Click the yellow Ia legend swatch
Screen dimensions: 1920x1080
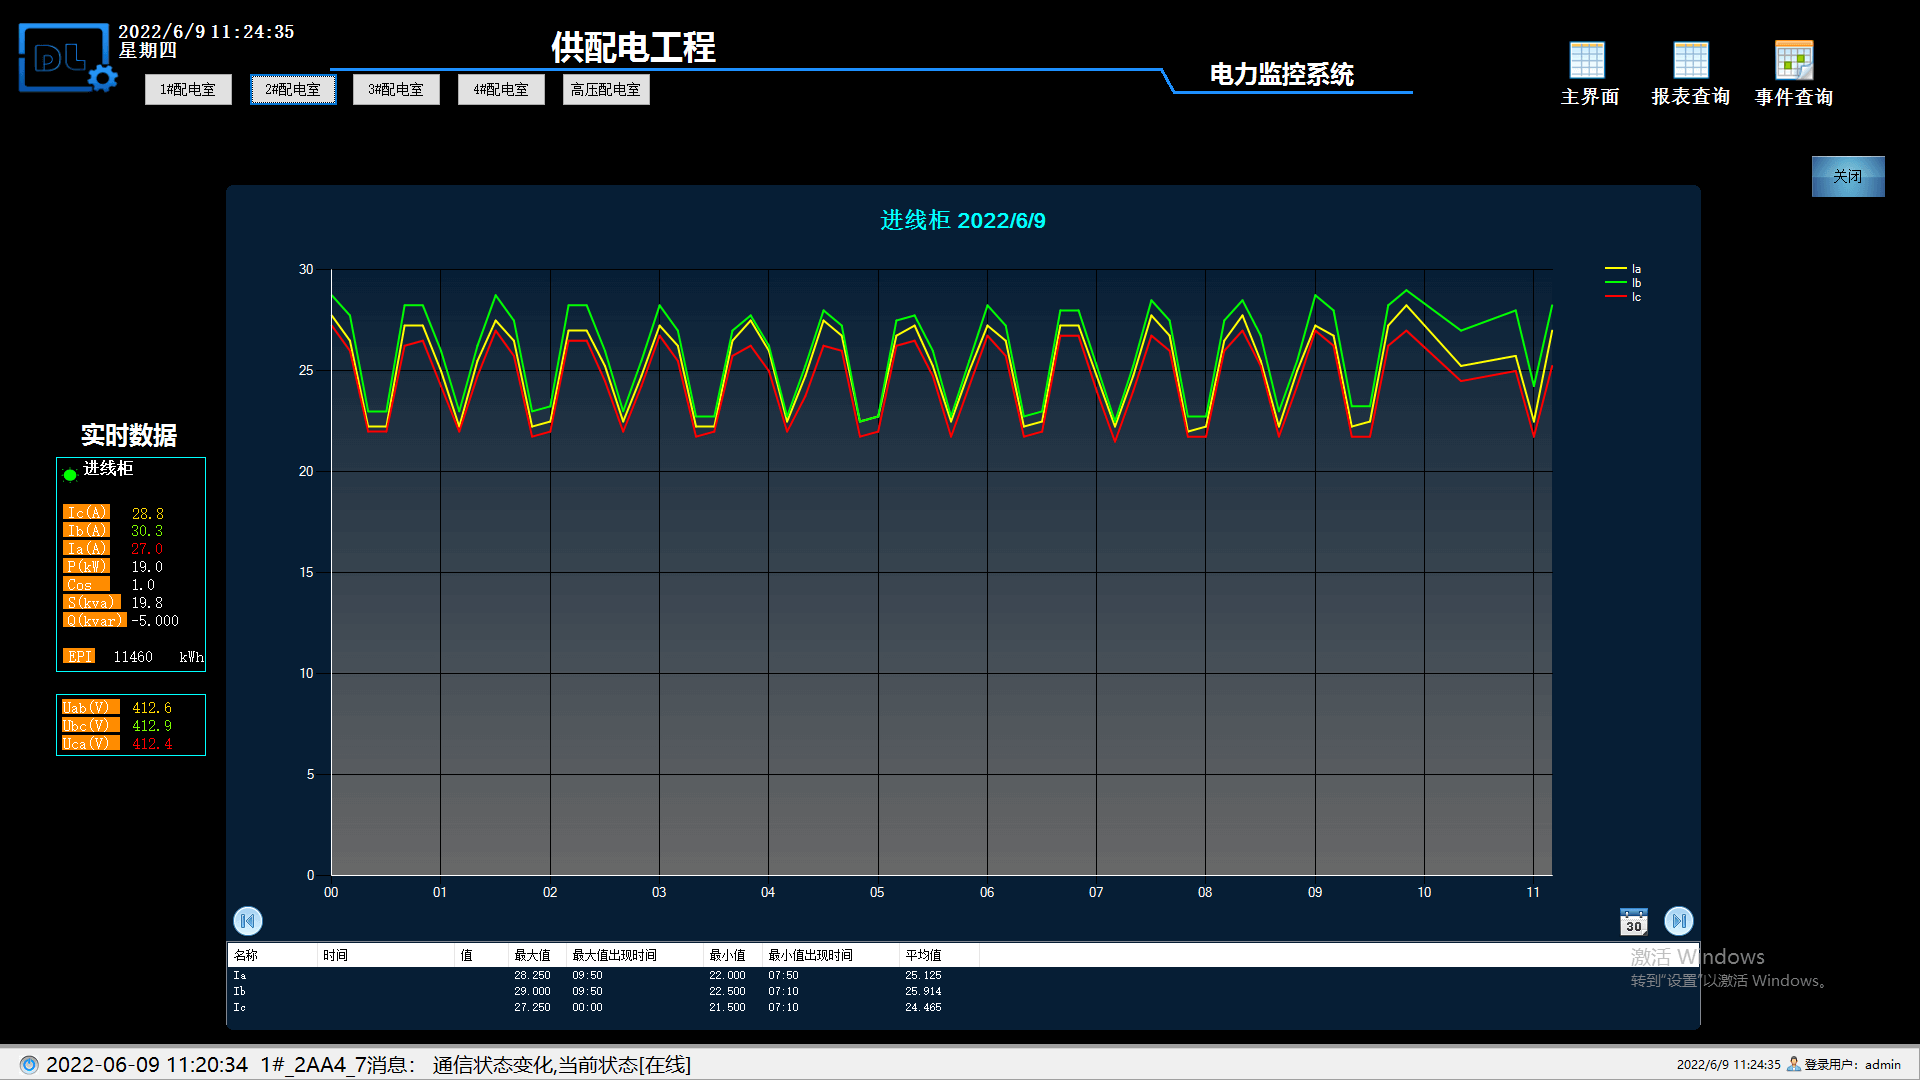pyautogui.click(x=1615, y=269)
